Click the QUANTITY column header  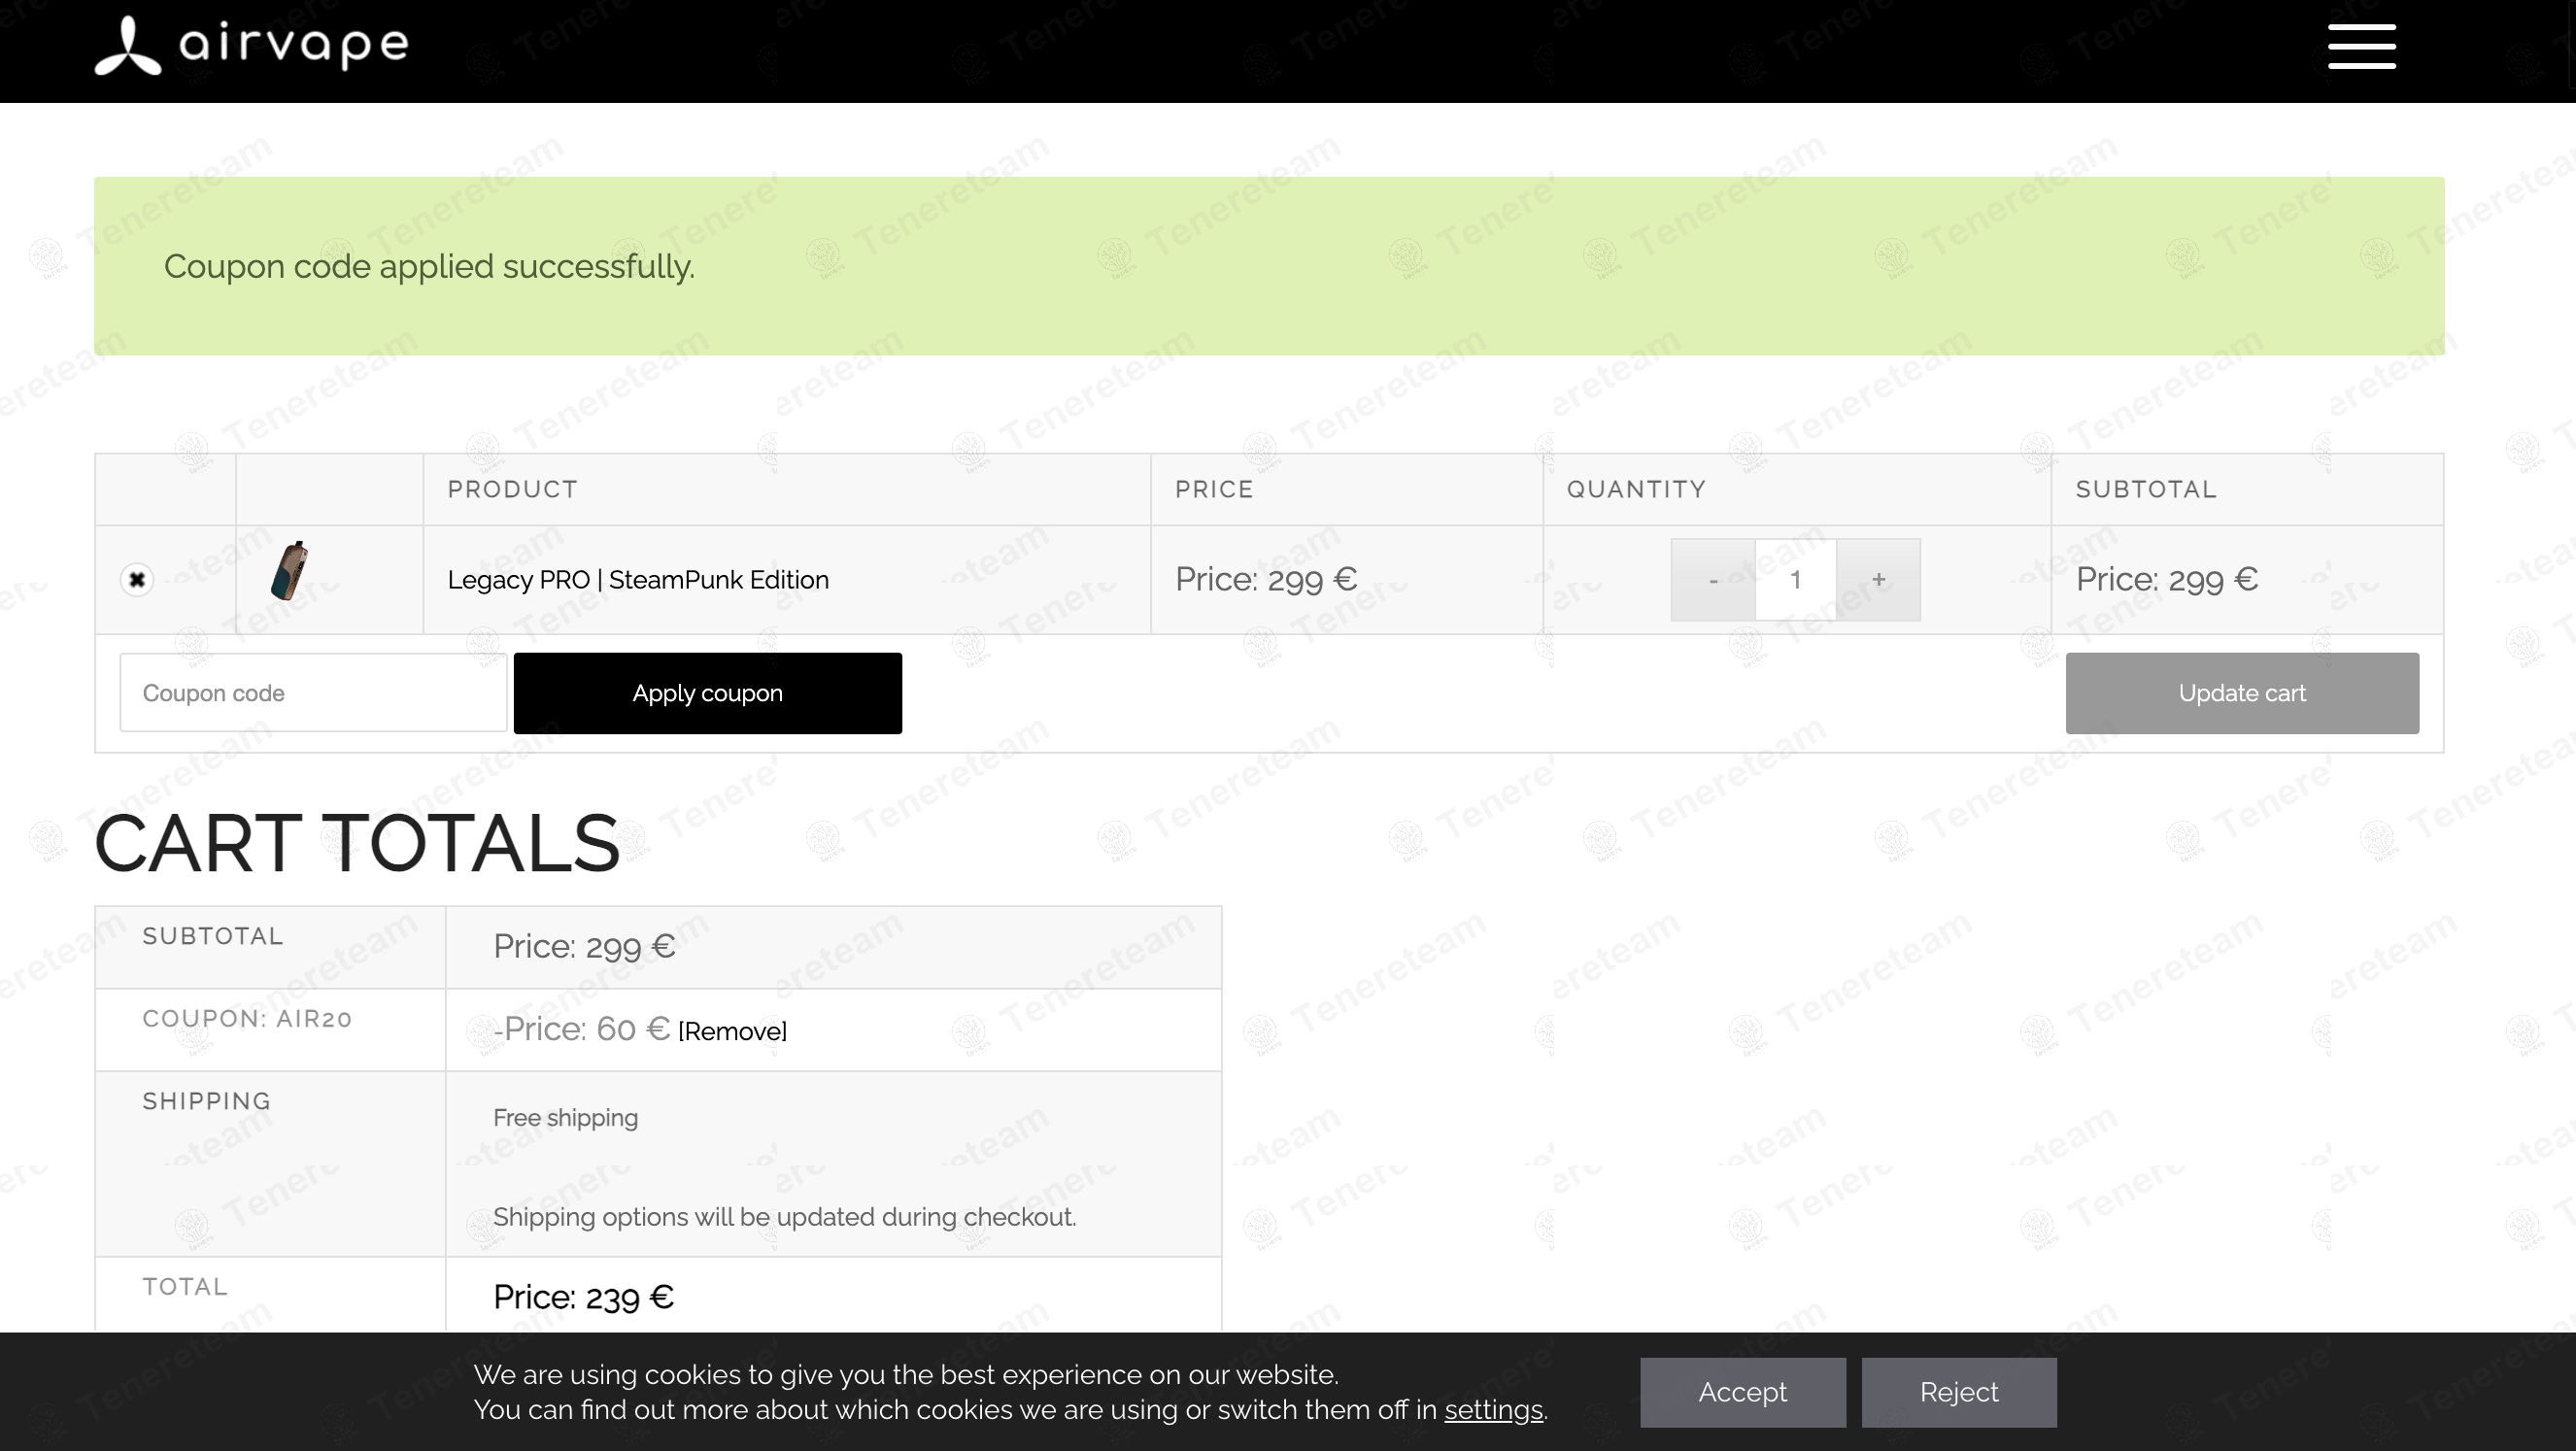[1637, 489]
